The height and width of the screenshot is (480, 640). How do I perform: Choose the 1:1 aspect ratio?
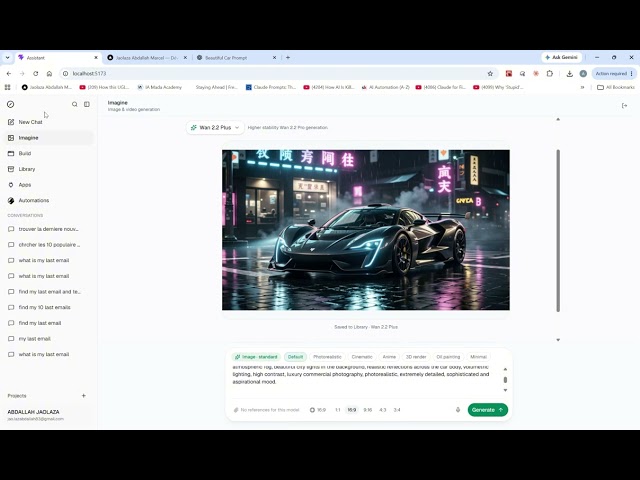coord(338,410)
